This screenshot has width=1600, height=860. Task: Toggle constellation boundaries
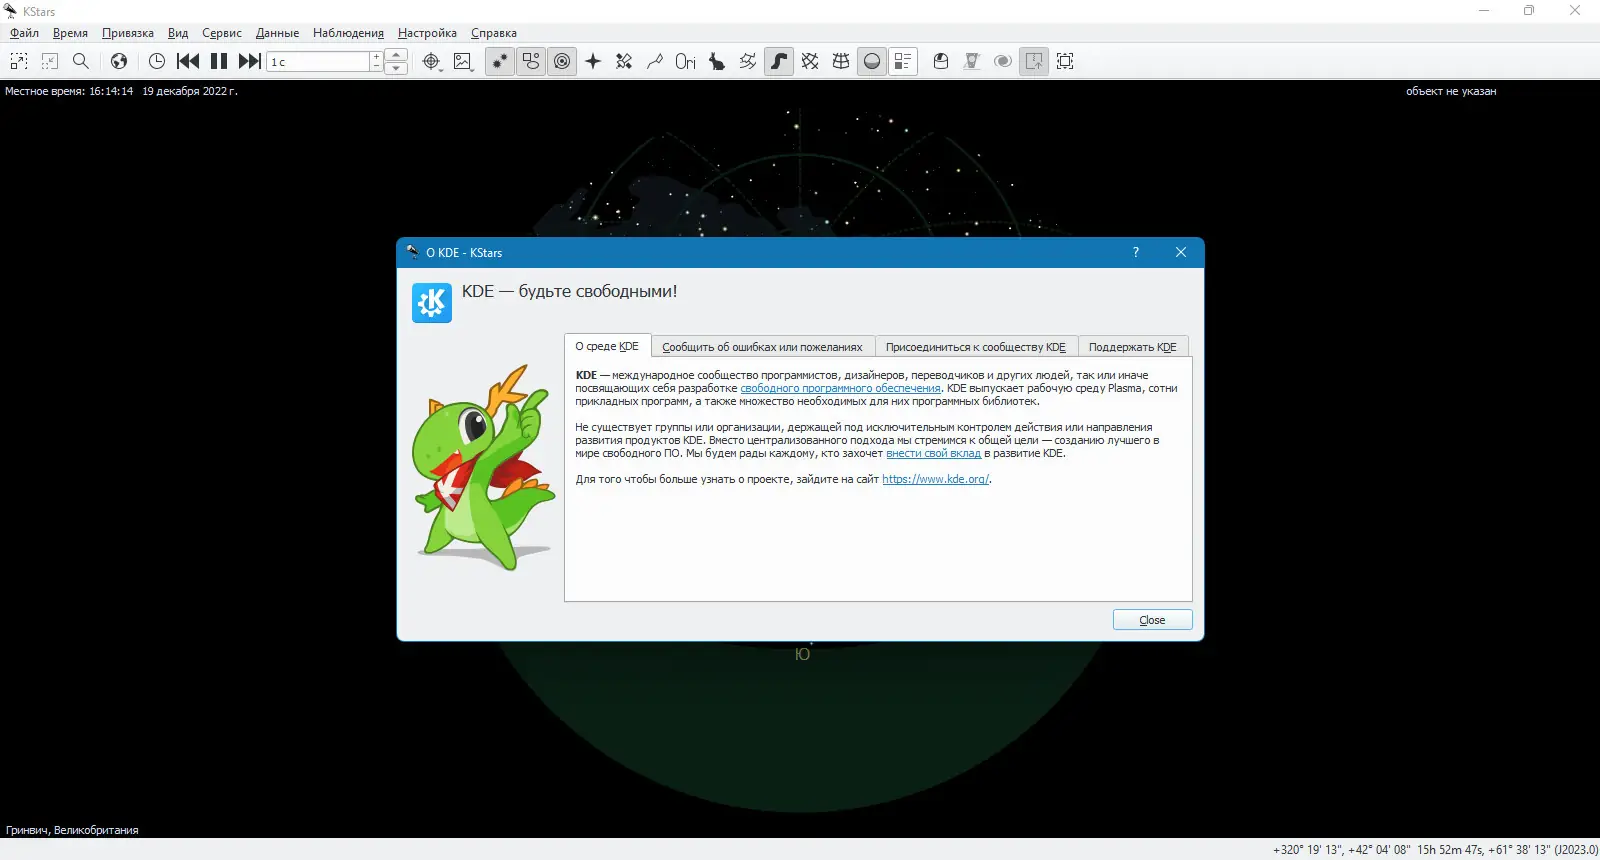pyautogui.click(x=748, y=61)
